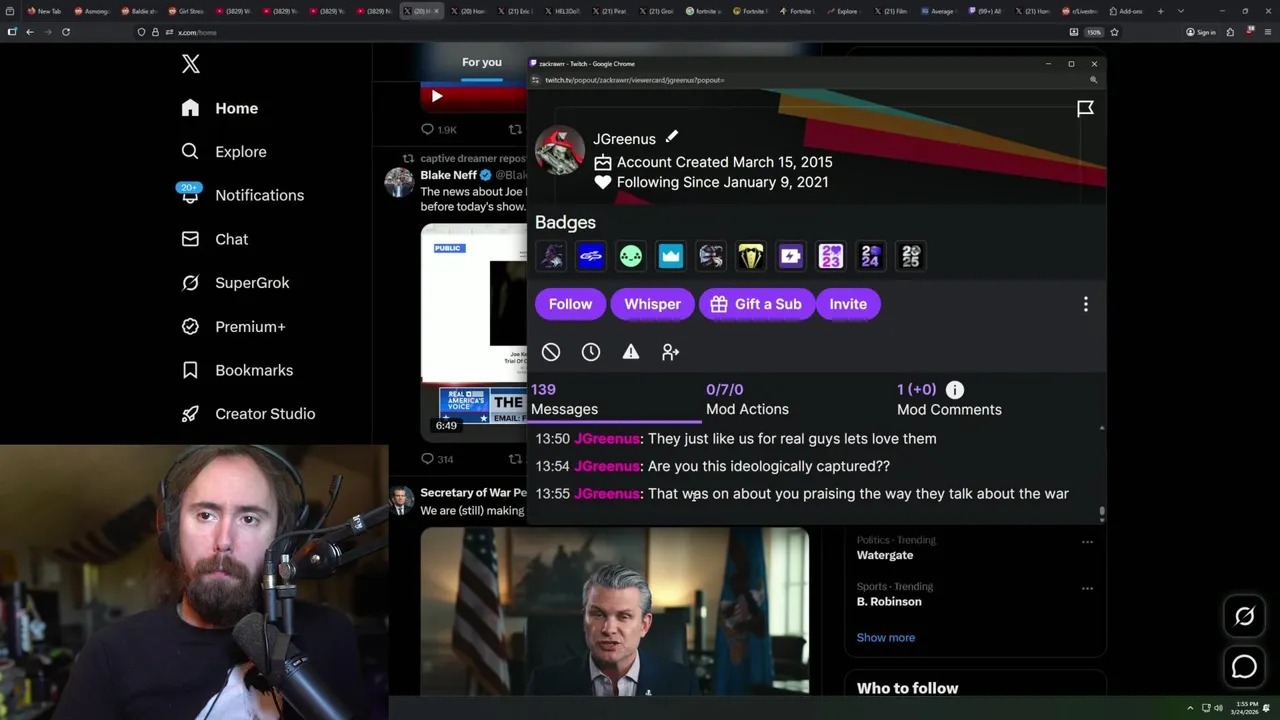Click the blue crown Prime badge
Image resolution: width=1280 pixels, height=720 pixels.
point(671,256)
